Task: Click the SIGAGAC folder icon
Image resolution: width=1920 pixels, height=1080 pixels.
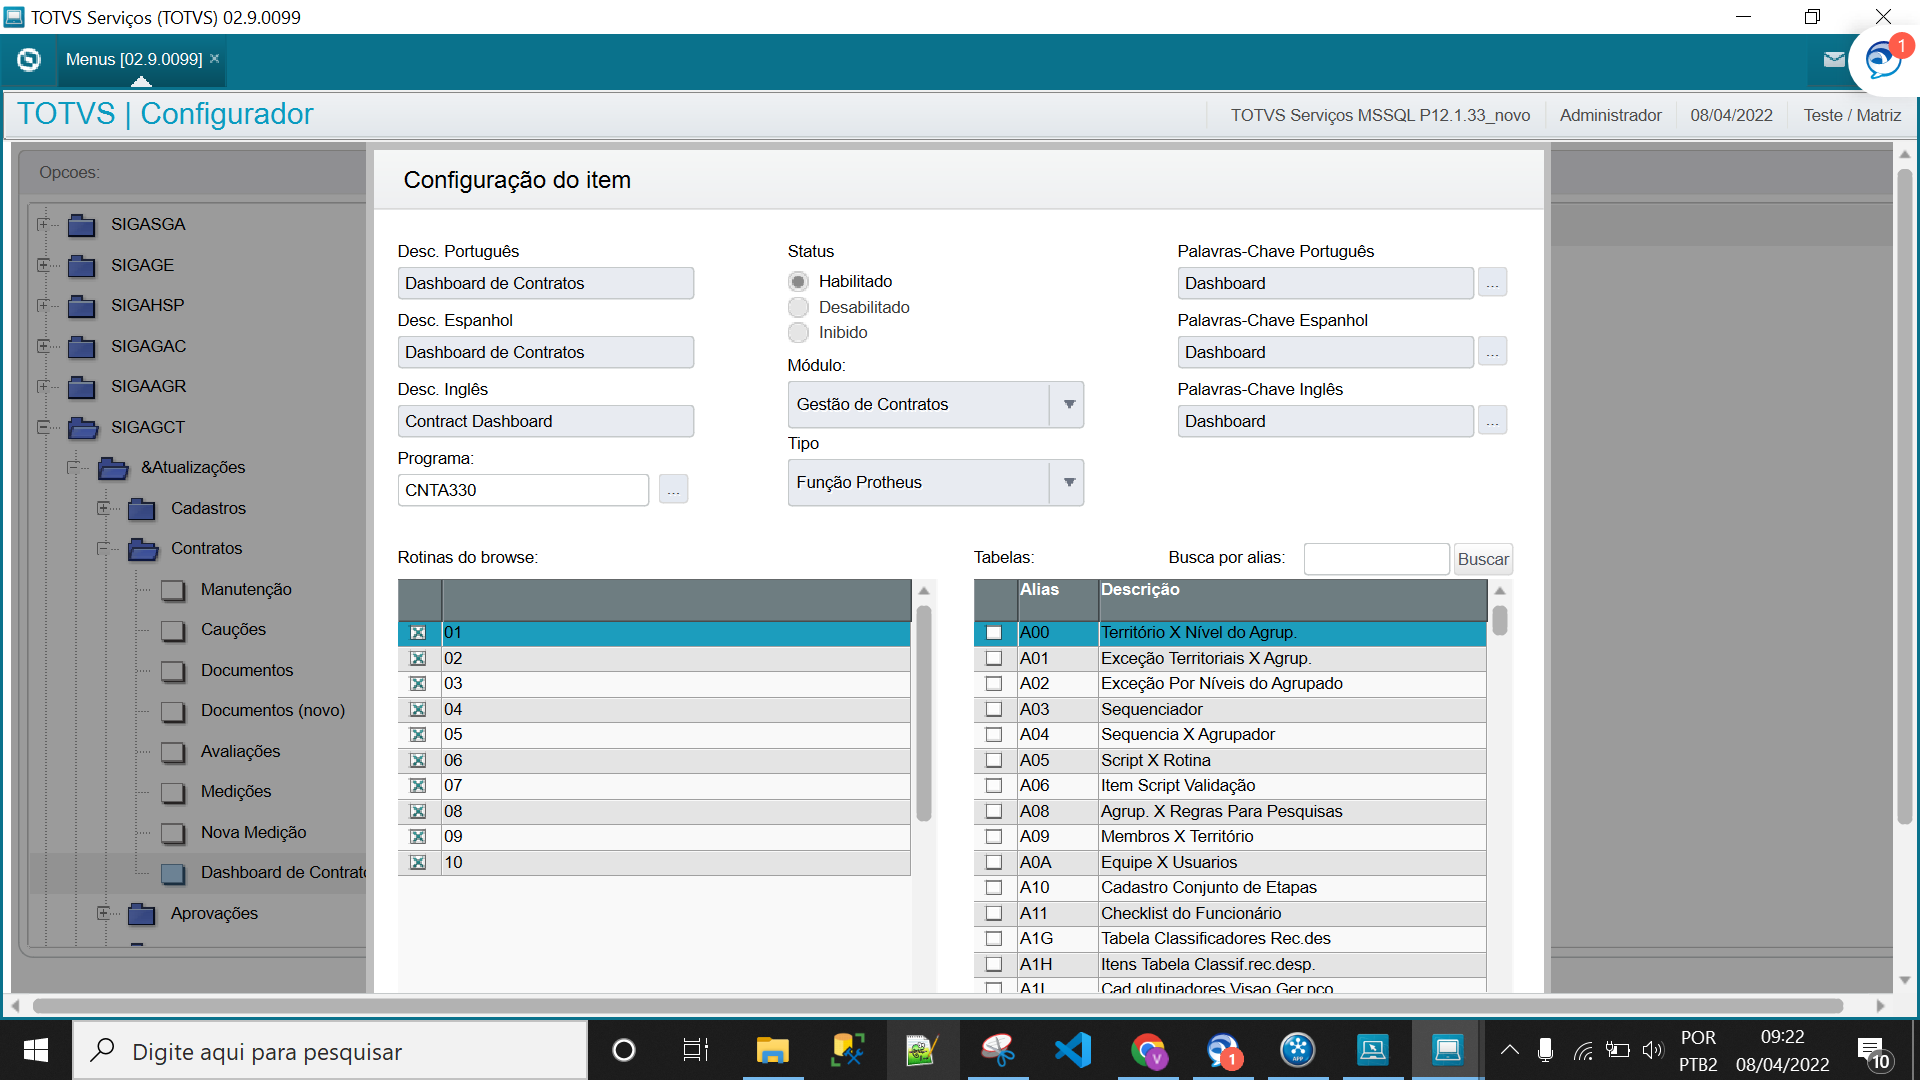Action: pos(82,347)
